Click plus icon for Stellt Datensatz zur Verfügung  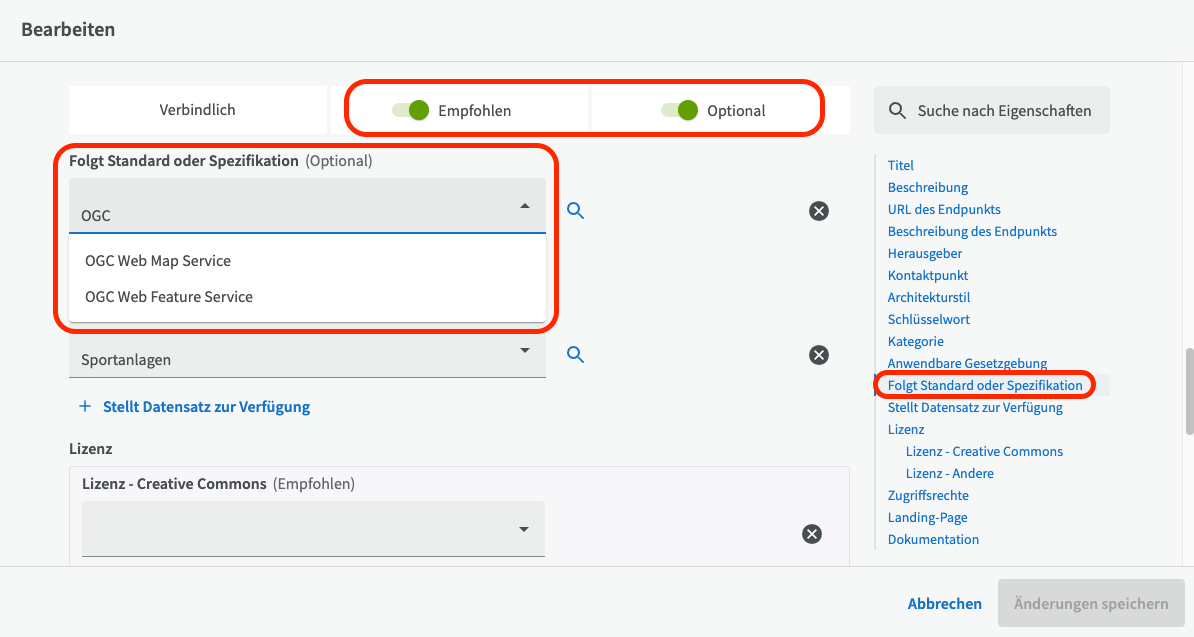click(85, 407)
